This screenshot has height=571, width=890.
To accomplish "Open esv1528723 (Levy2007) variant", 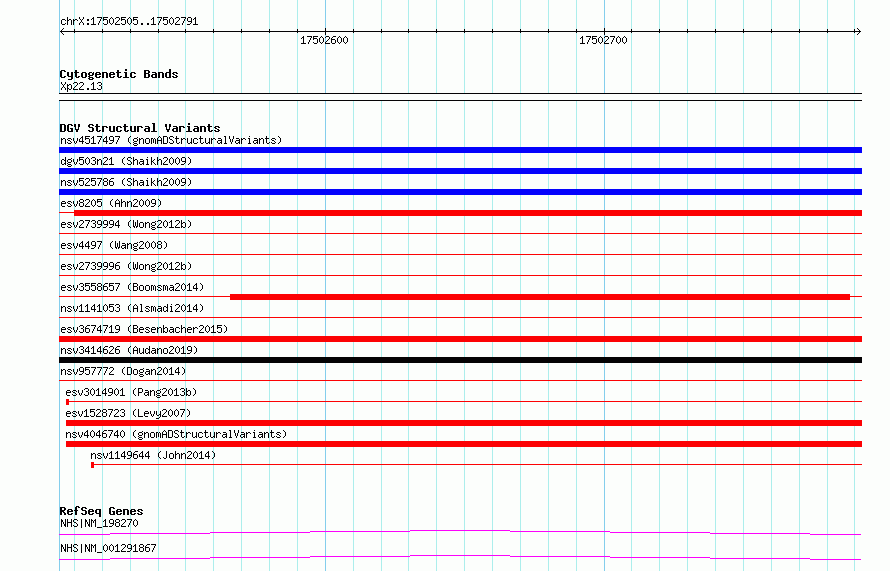I will pos(128,413).
